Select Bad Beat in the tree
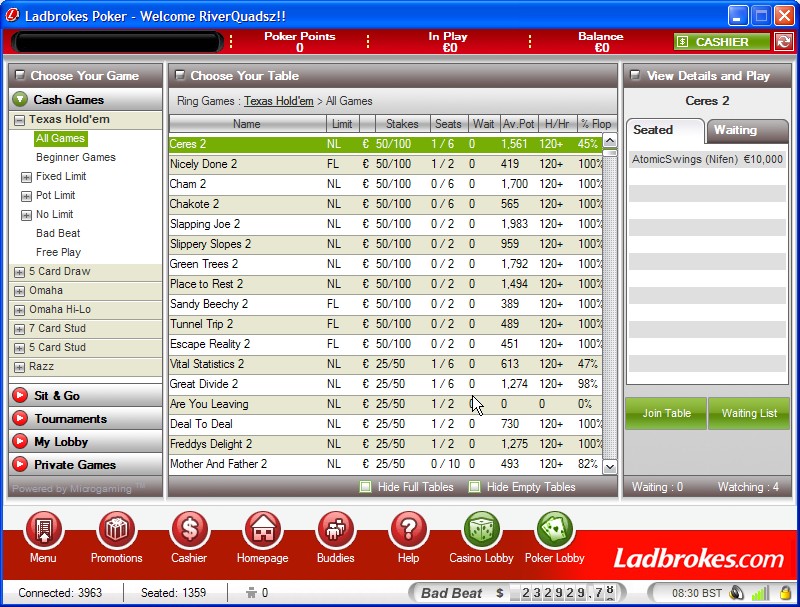This screenshot has width=800, height=607. pyautogui.click(x=58, y=233)
